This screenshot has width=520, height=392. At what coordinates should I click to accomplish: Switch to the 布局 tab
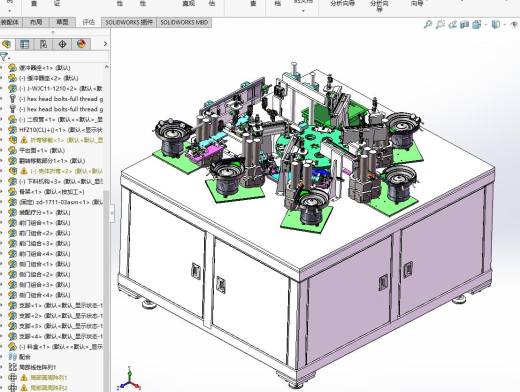36,22
